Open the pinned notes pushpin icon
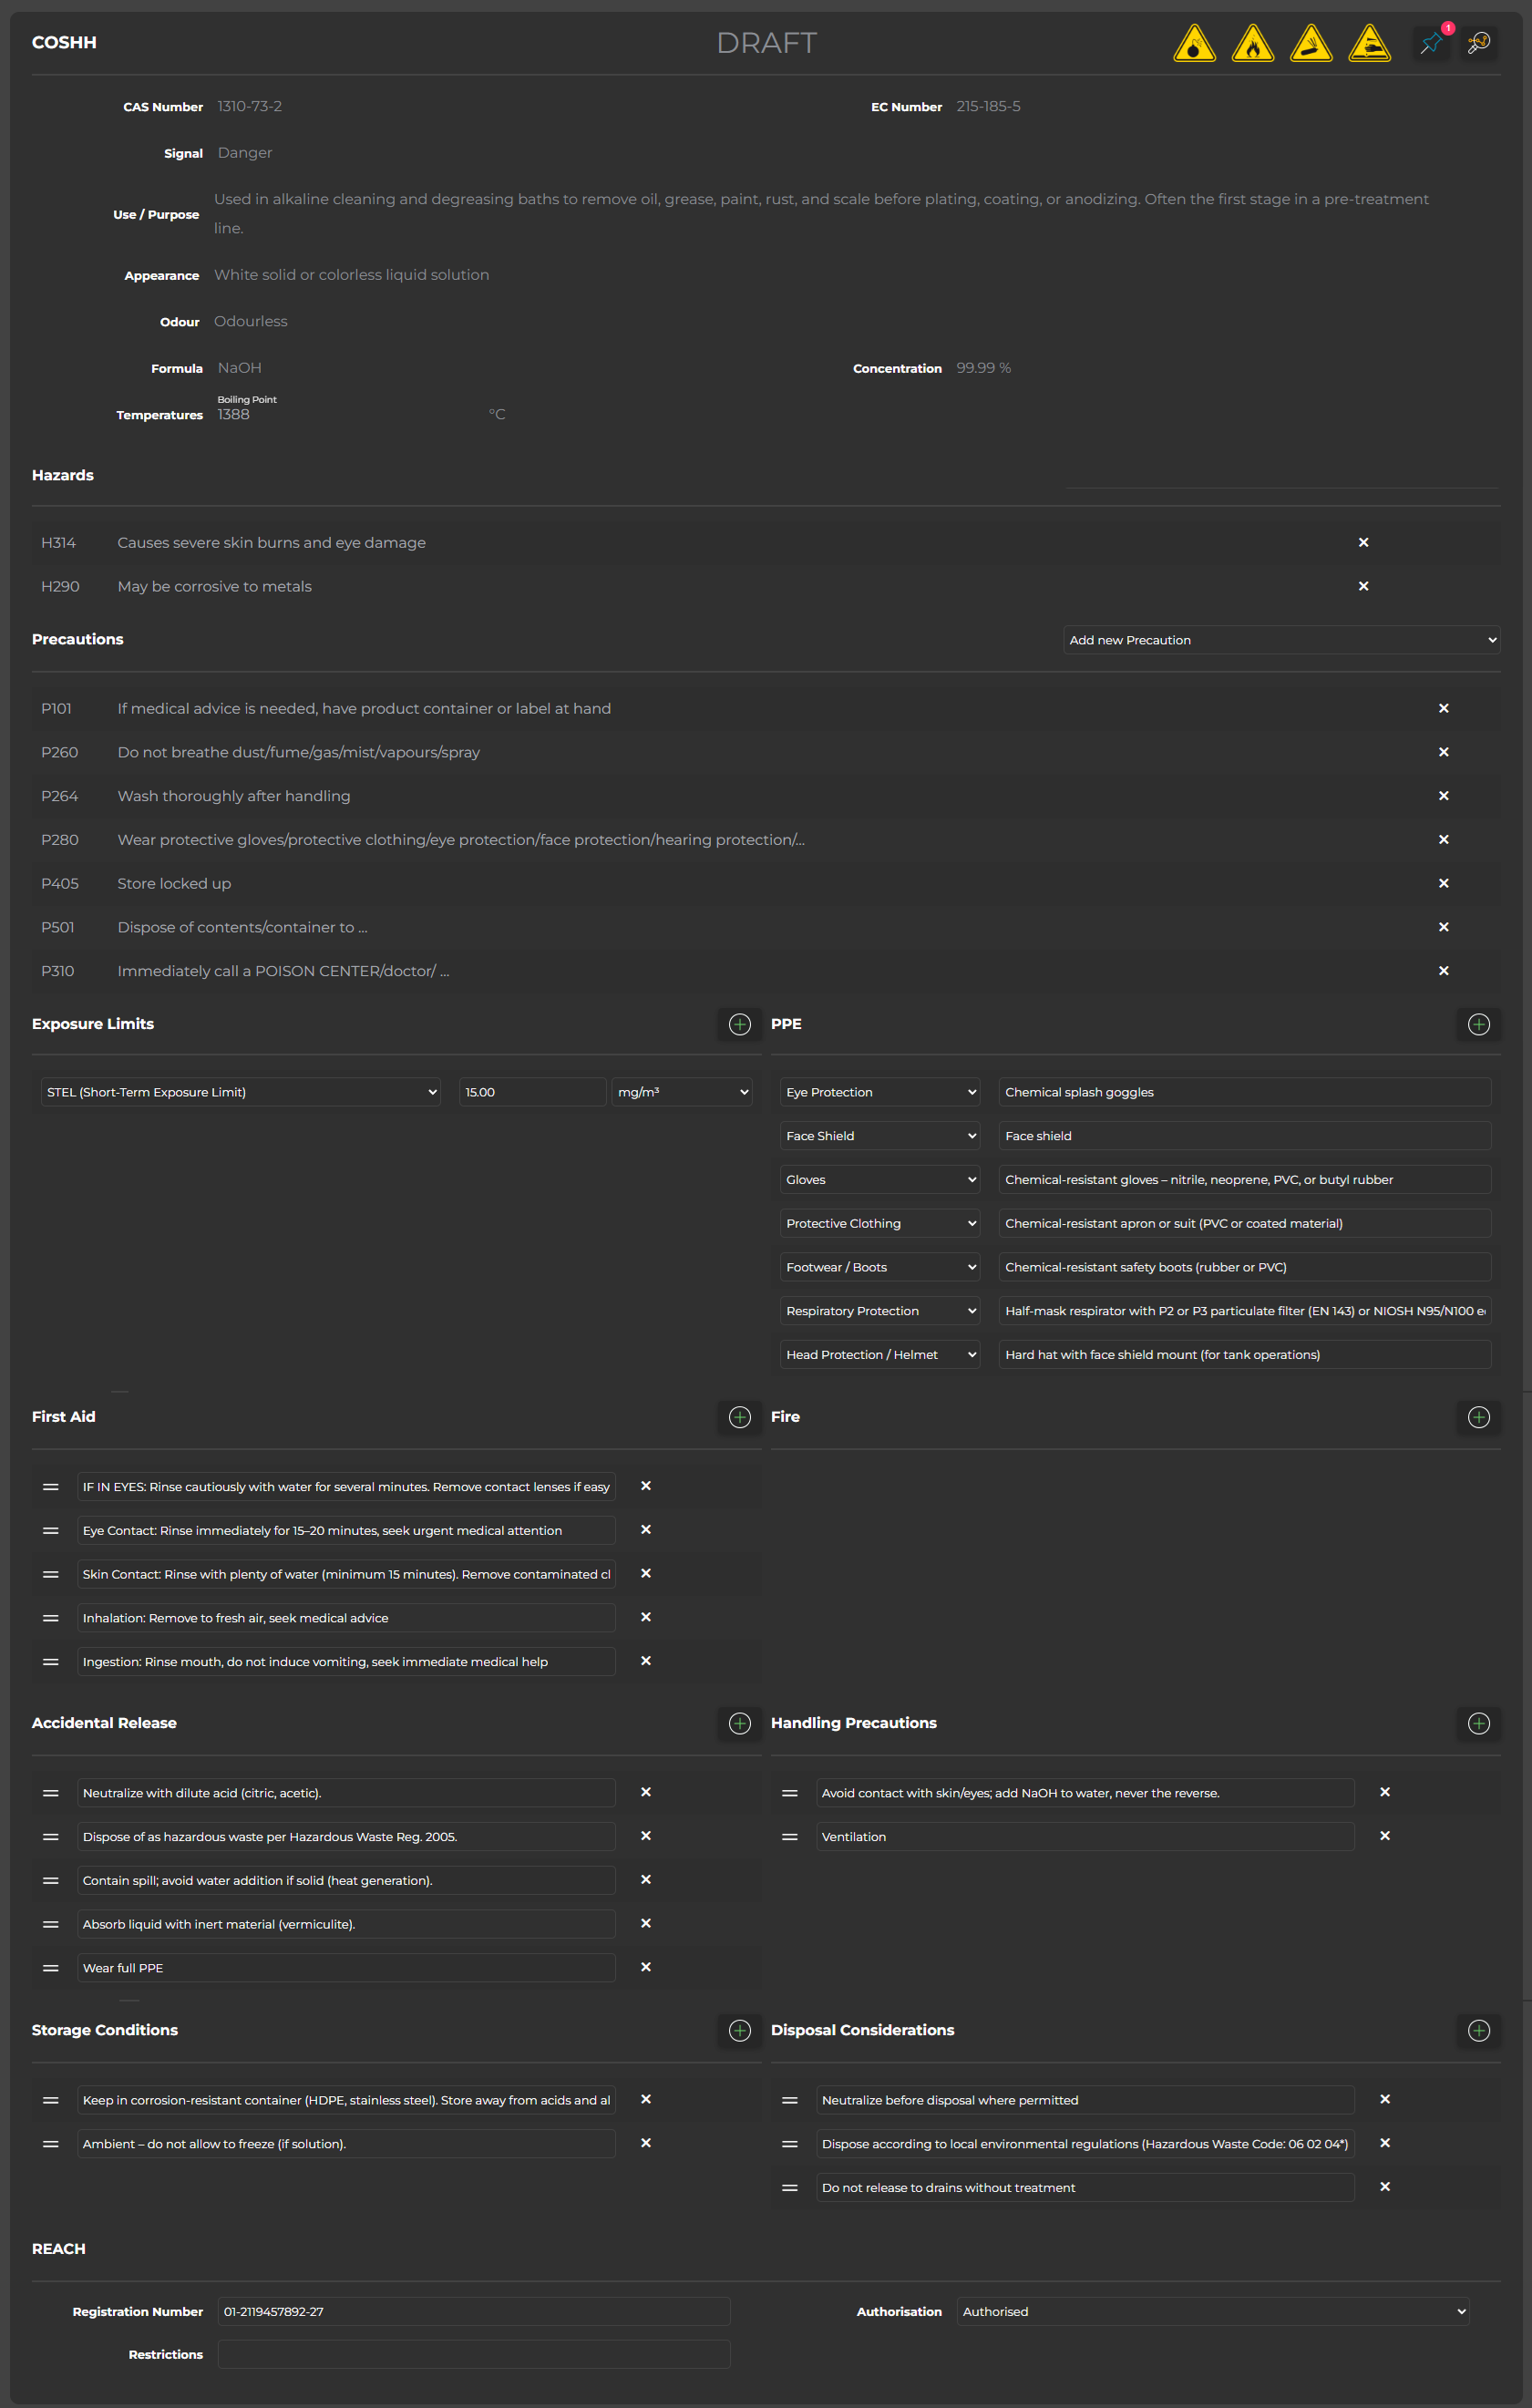 tap(1431, 43)
